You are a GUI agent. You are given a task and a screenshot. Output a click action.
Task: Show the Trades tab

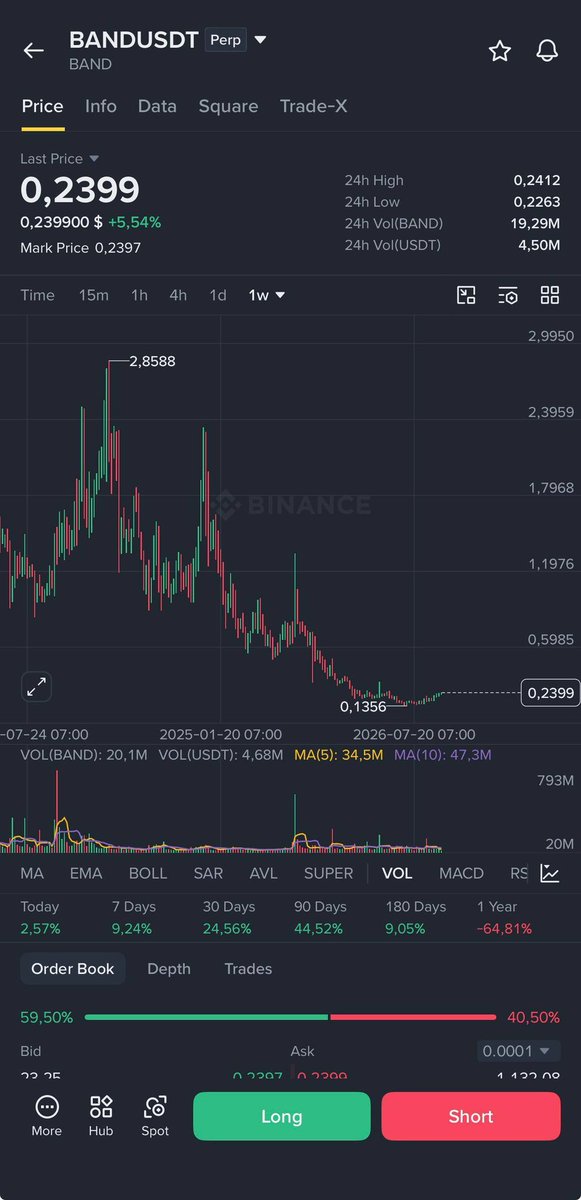(248, 969)
